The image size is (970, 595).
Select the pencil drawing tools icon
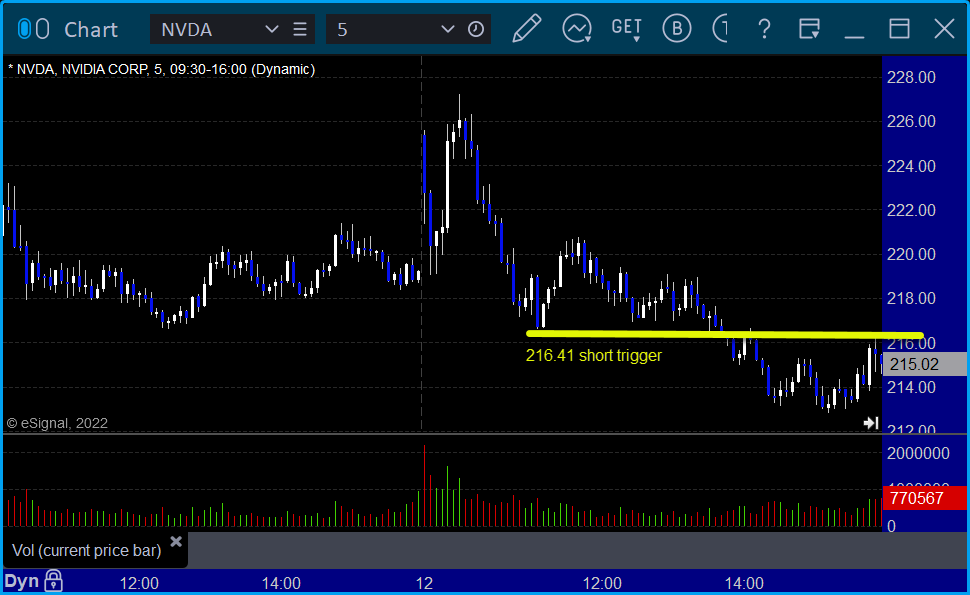(527, 28)
